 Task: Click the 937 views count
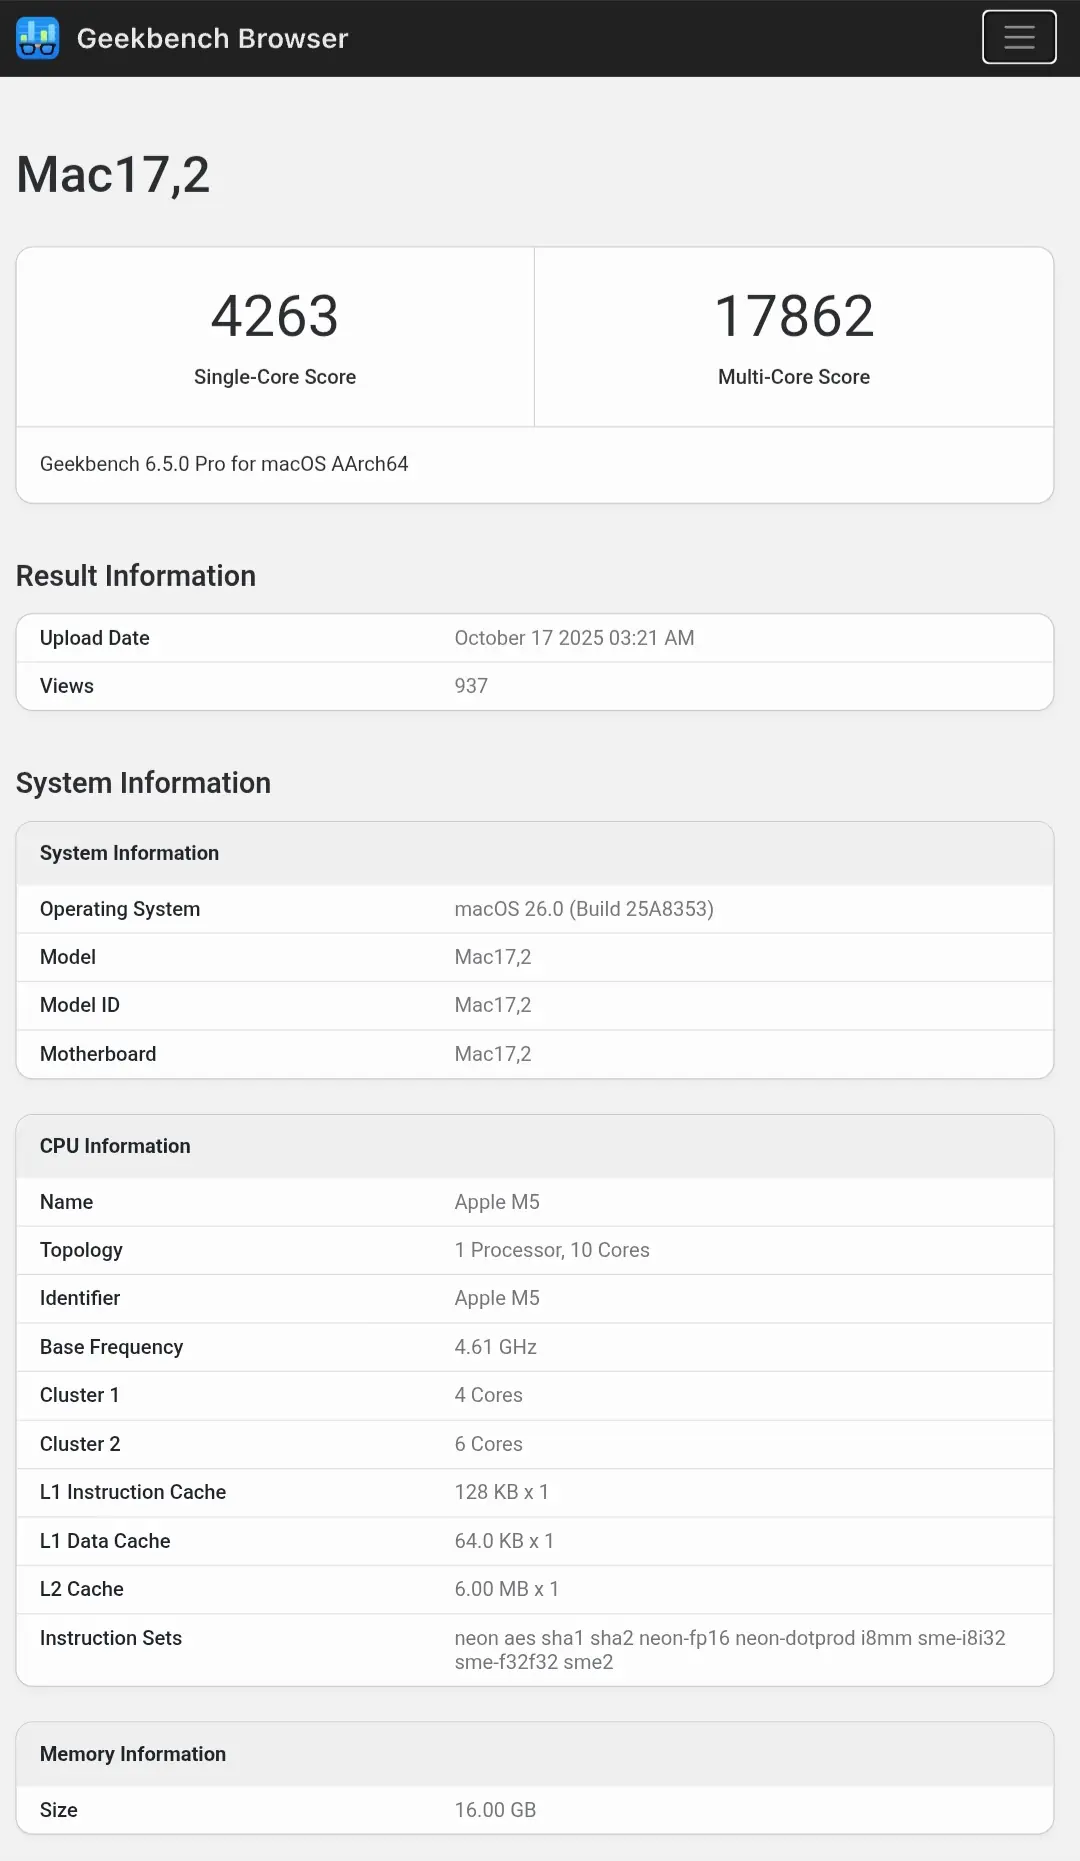point(471,686)
